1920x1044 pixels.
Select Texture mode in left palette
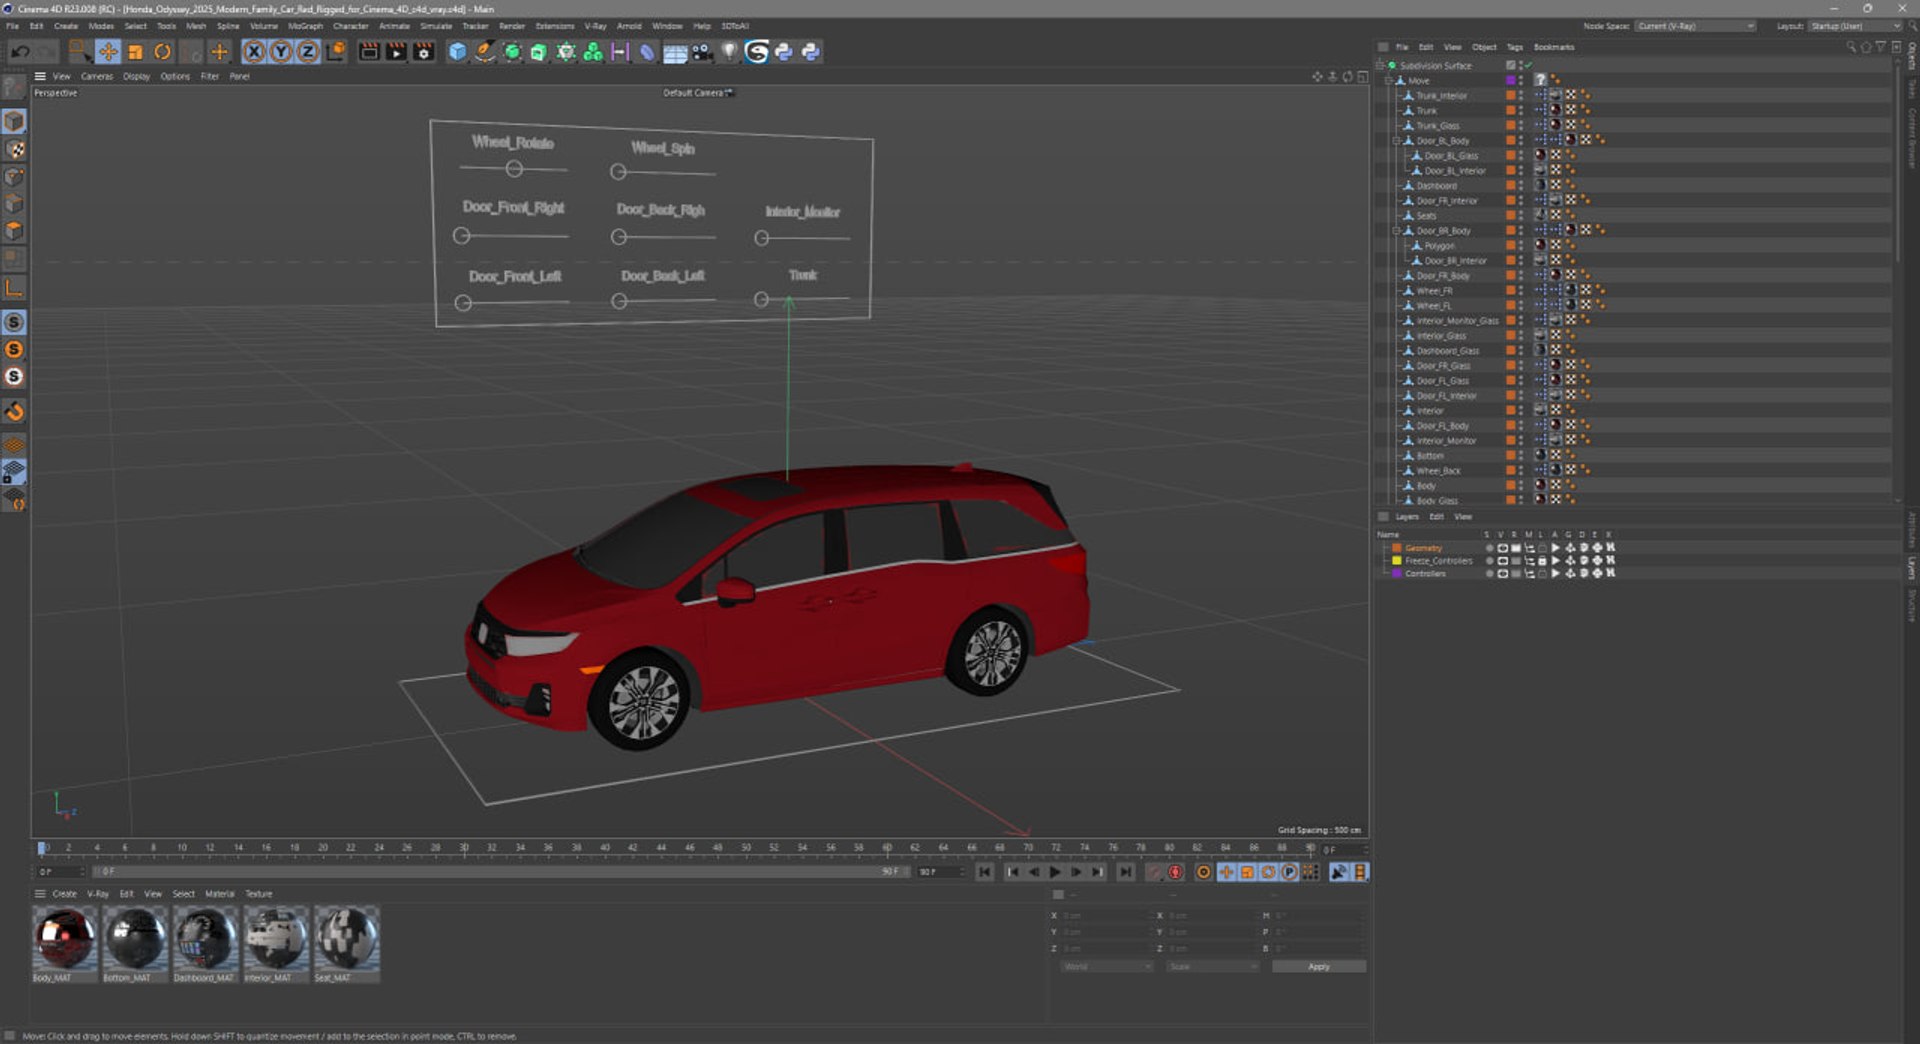[15, 149]
